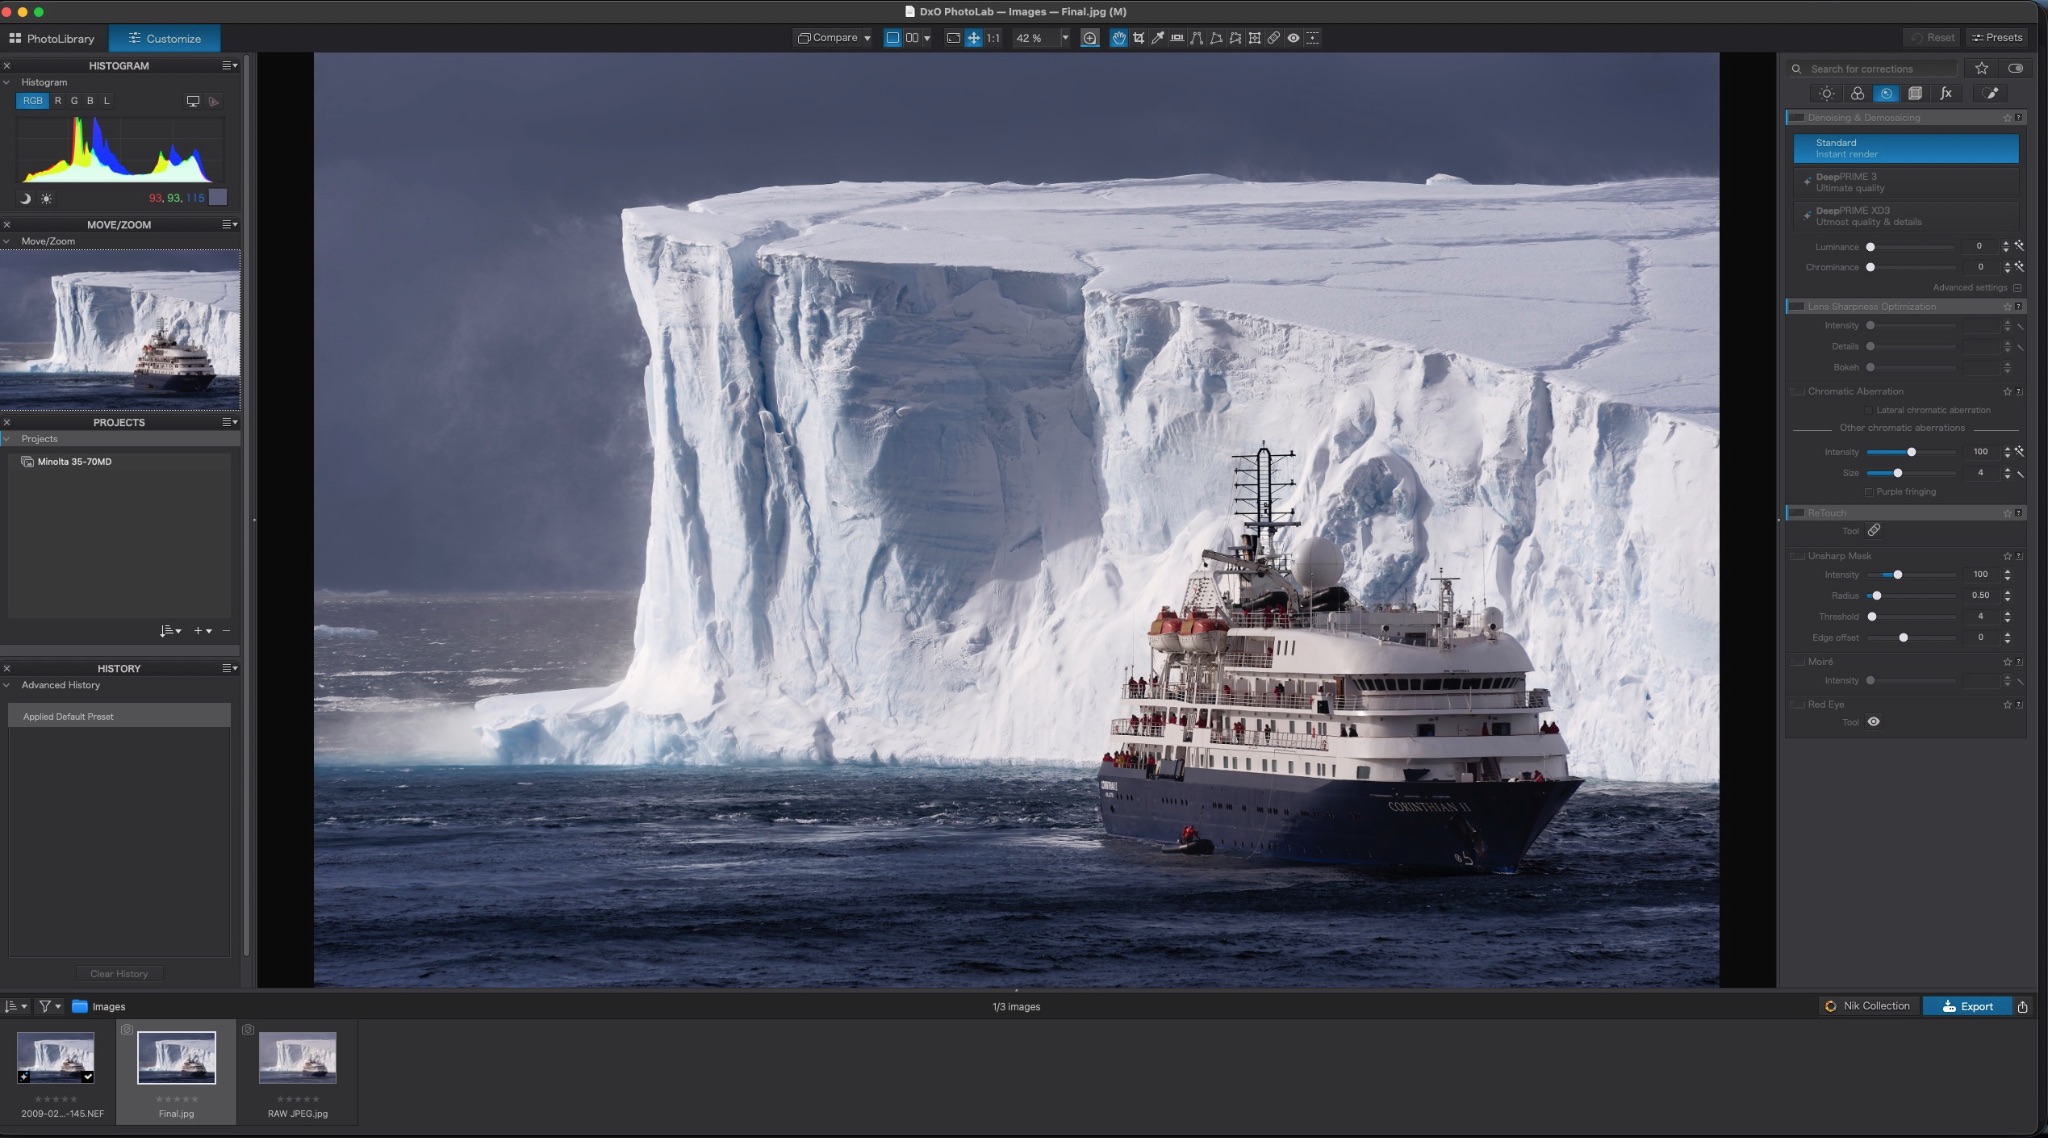Switch to the Customize tab
The width and height of the screenshot is (2048, 1138).
(164, 38)
